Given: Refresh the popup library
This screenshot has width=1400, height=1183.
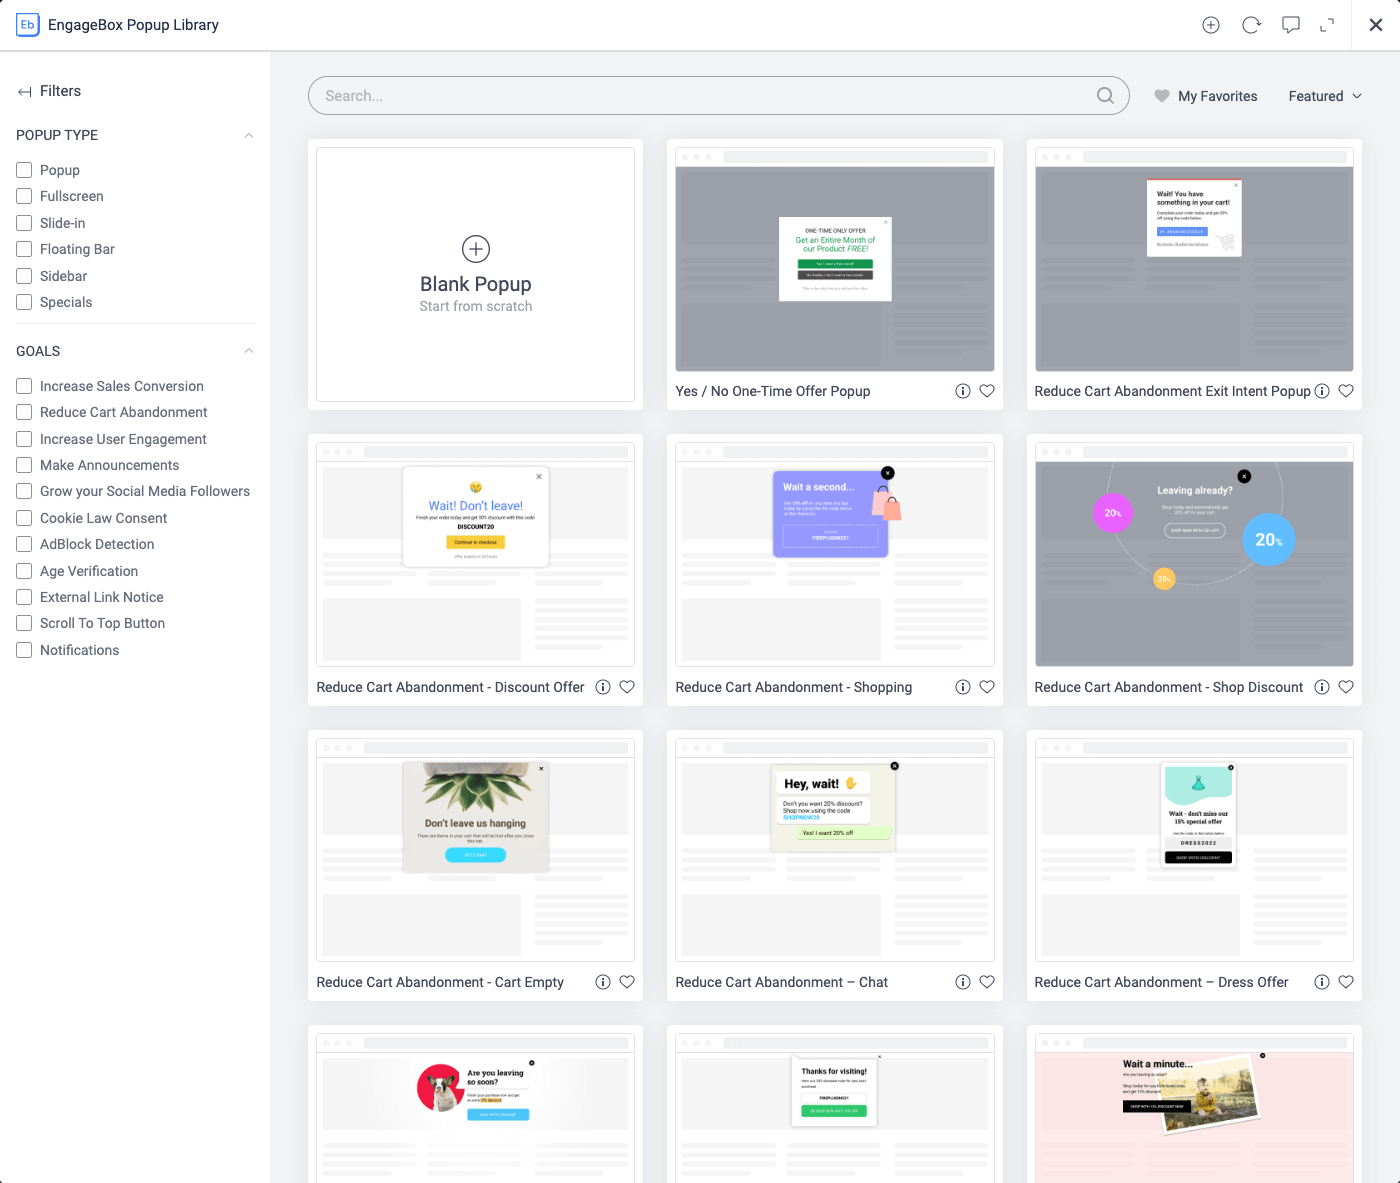Looking at the screenshot, I should pyautogui.click(x=1251, y=25).
